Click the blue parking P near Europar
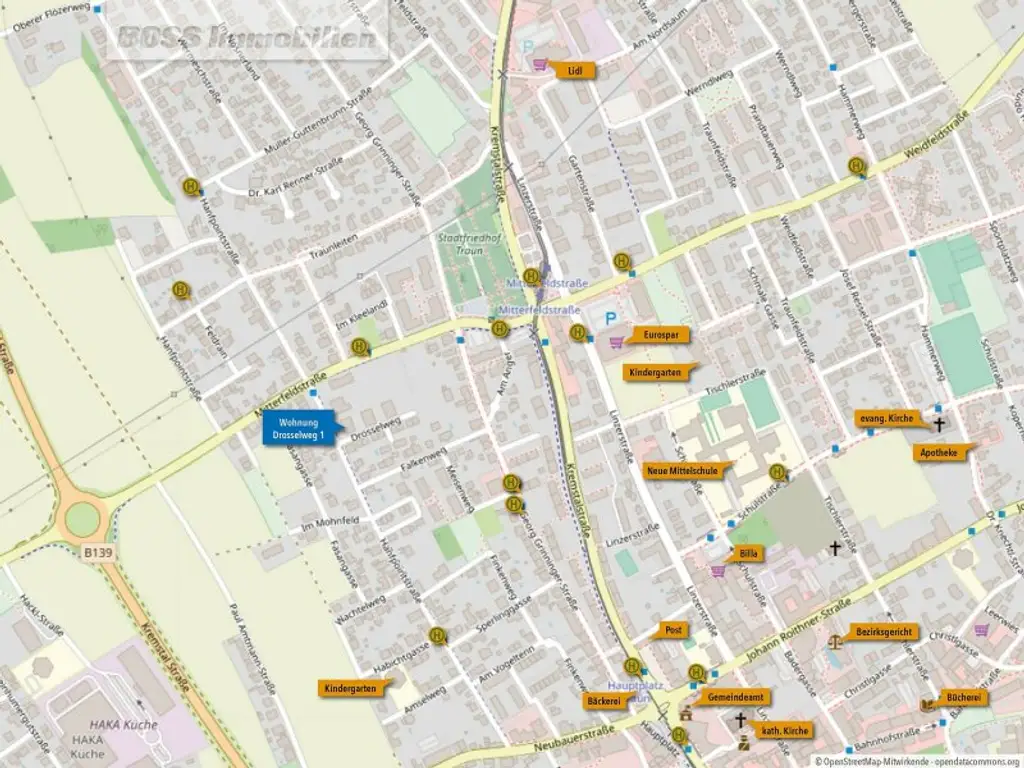The width and height of the screenshot is (1024, 768). pyautogui.click(x=610, y=319)
